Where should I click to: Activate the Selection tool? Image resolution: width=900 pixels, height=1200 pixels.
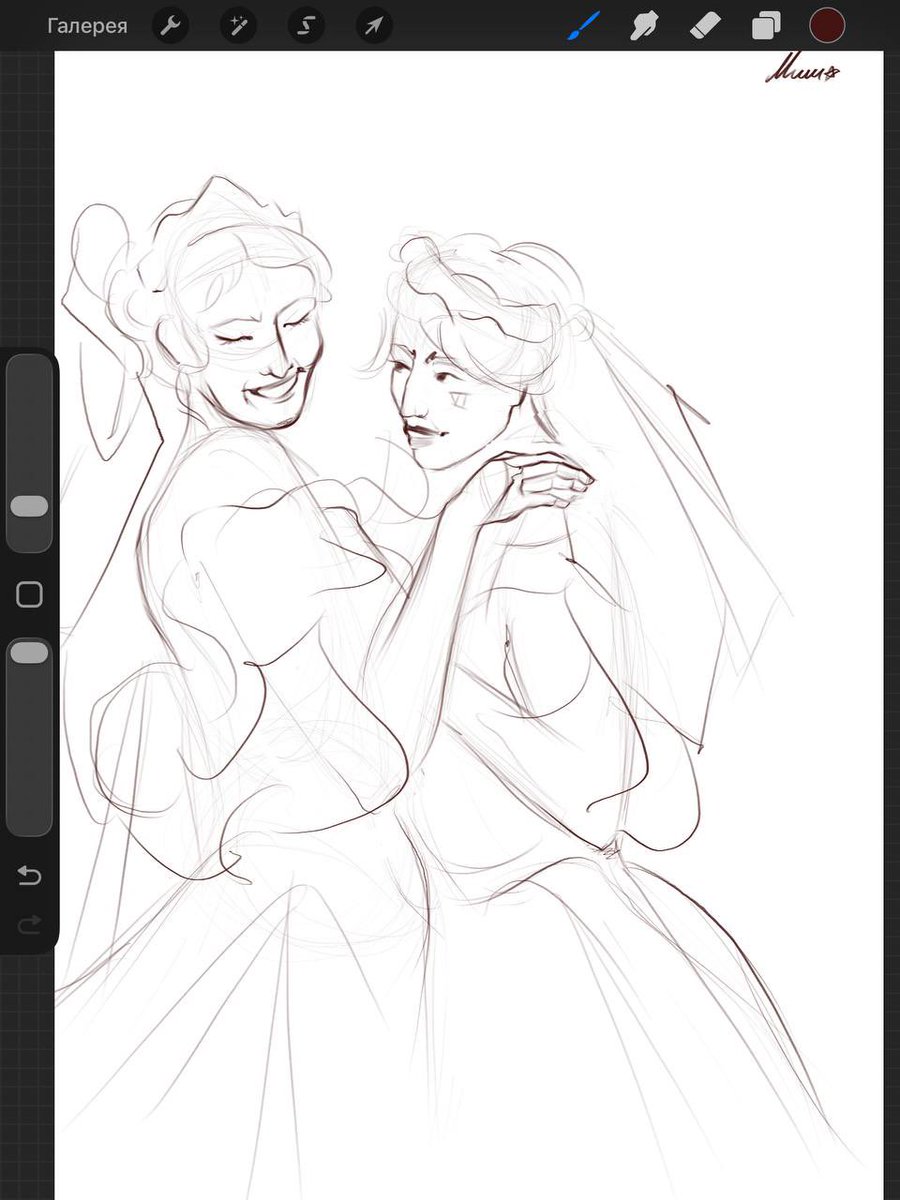(305, 26)
